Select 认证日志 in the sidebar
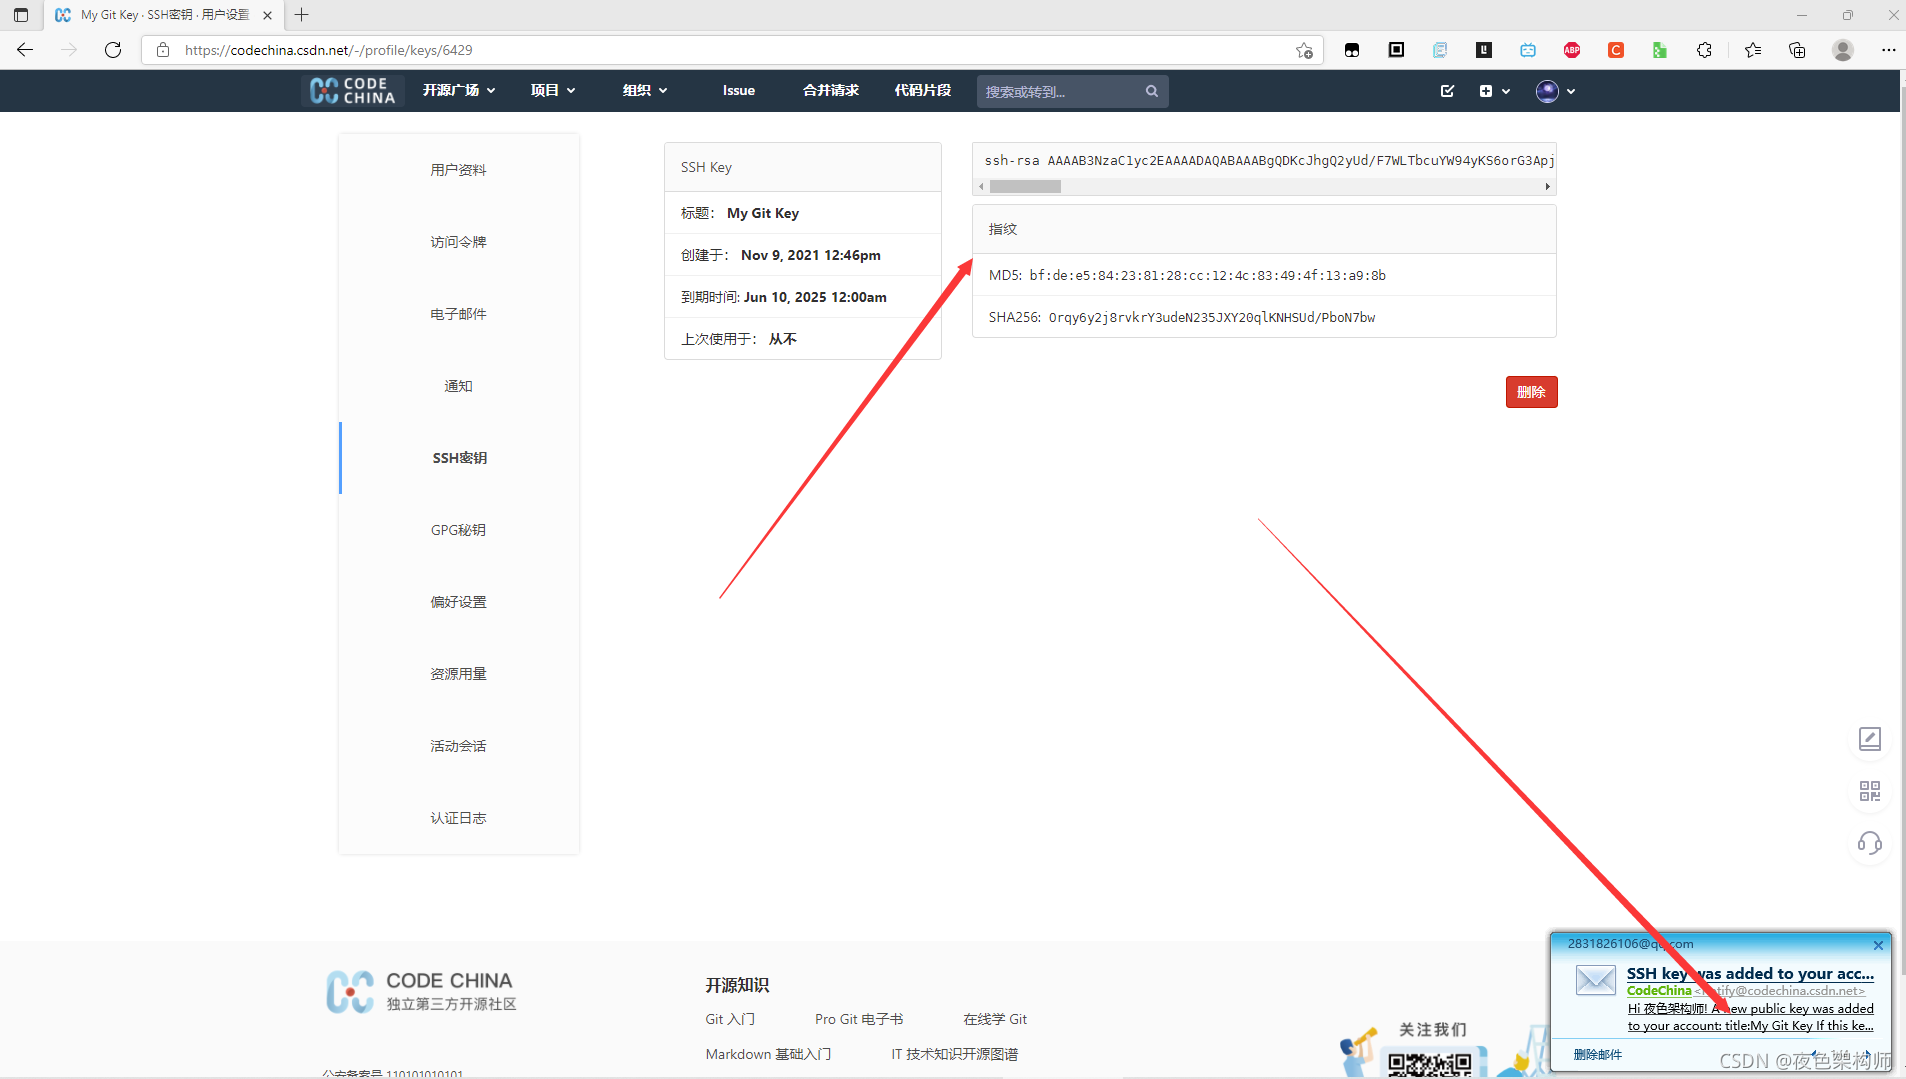The height and width of the screenshot is (1079, 1906). point(459,818)
